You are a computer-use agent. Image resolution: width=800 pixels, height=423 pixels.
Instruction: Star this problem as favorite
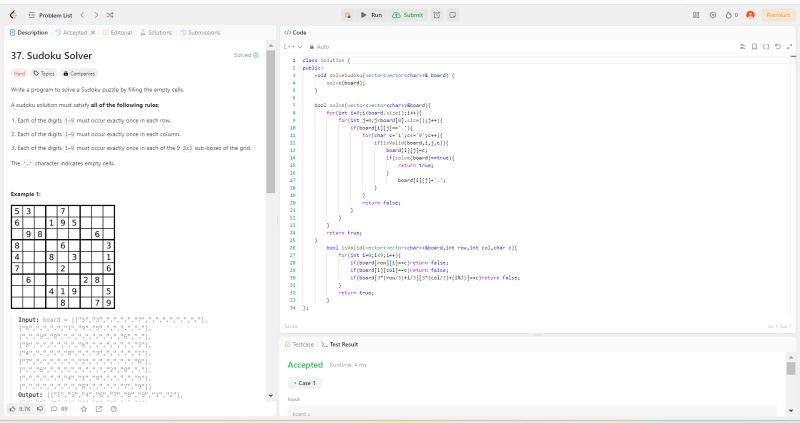click(x=84, y=409)
